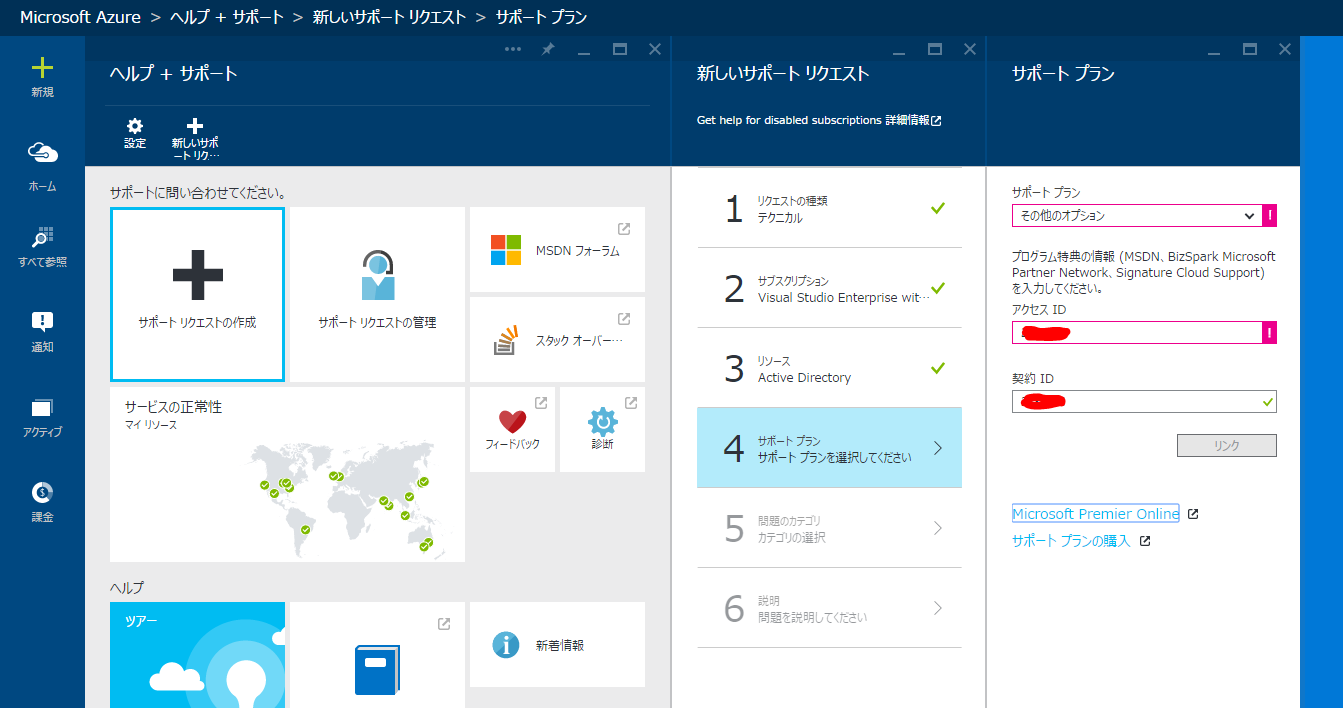
Task: Open the アクティブ sidebar icon
Action: tap(42, 408)
